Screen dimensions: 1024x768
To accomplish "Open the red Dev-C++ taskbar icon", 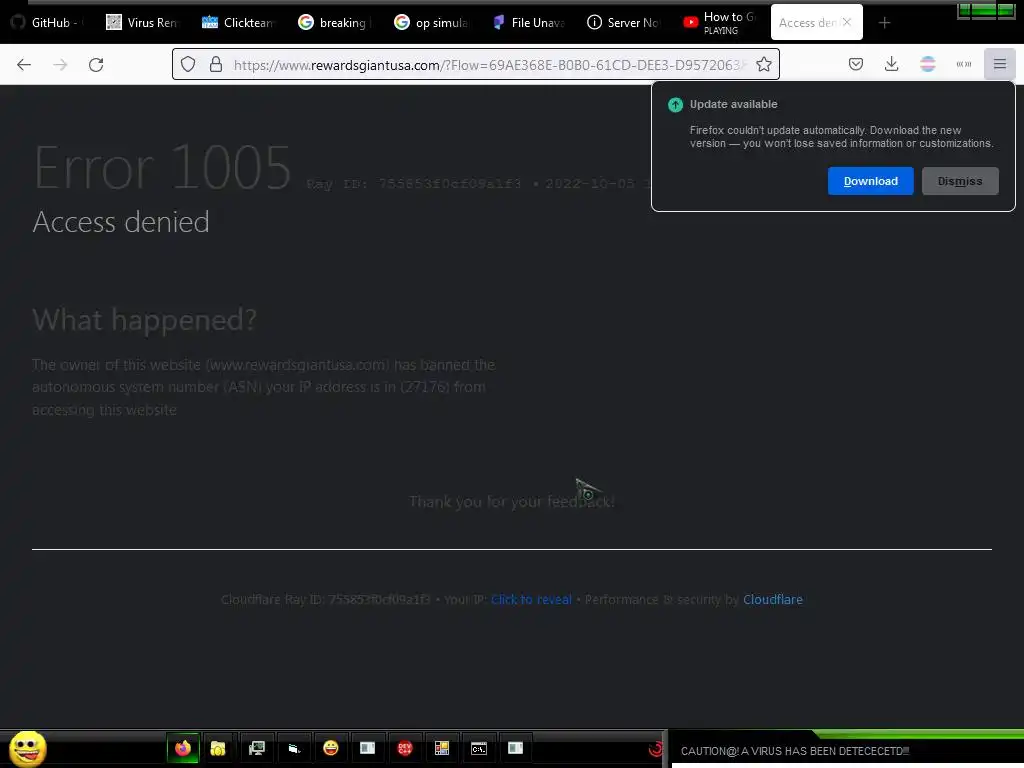I will (405, 748).
